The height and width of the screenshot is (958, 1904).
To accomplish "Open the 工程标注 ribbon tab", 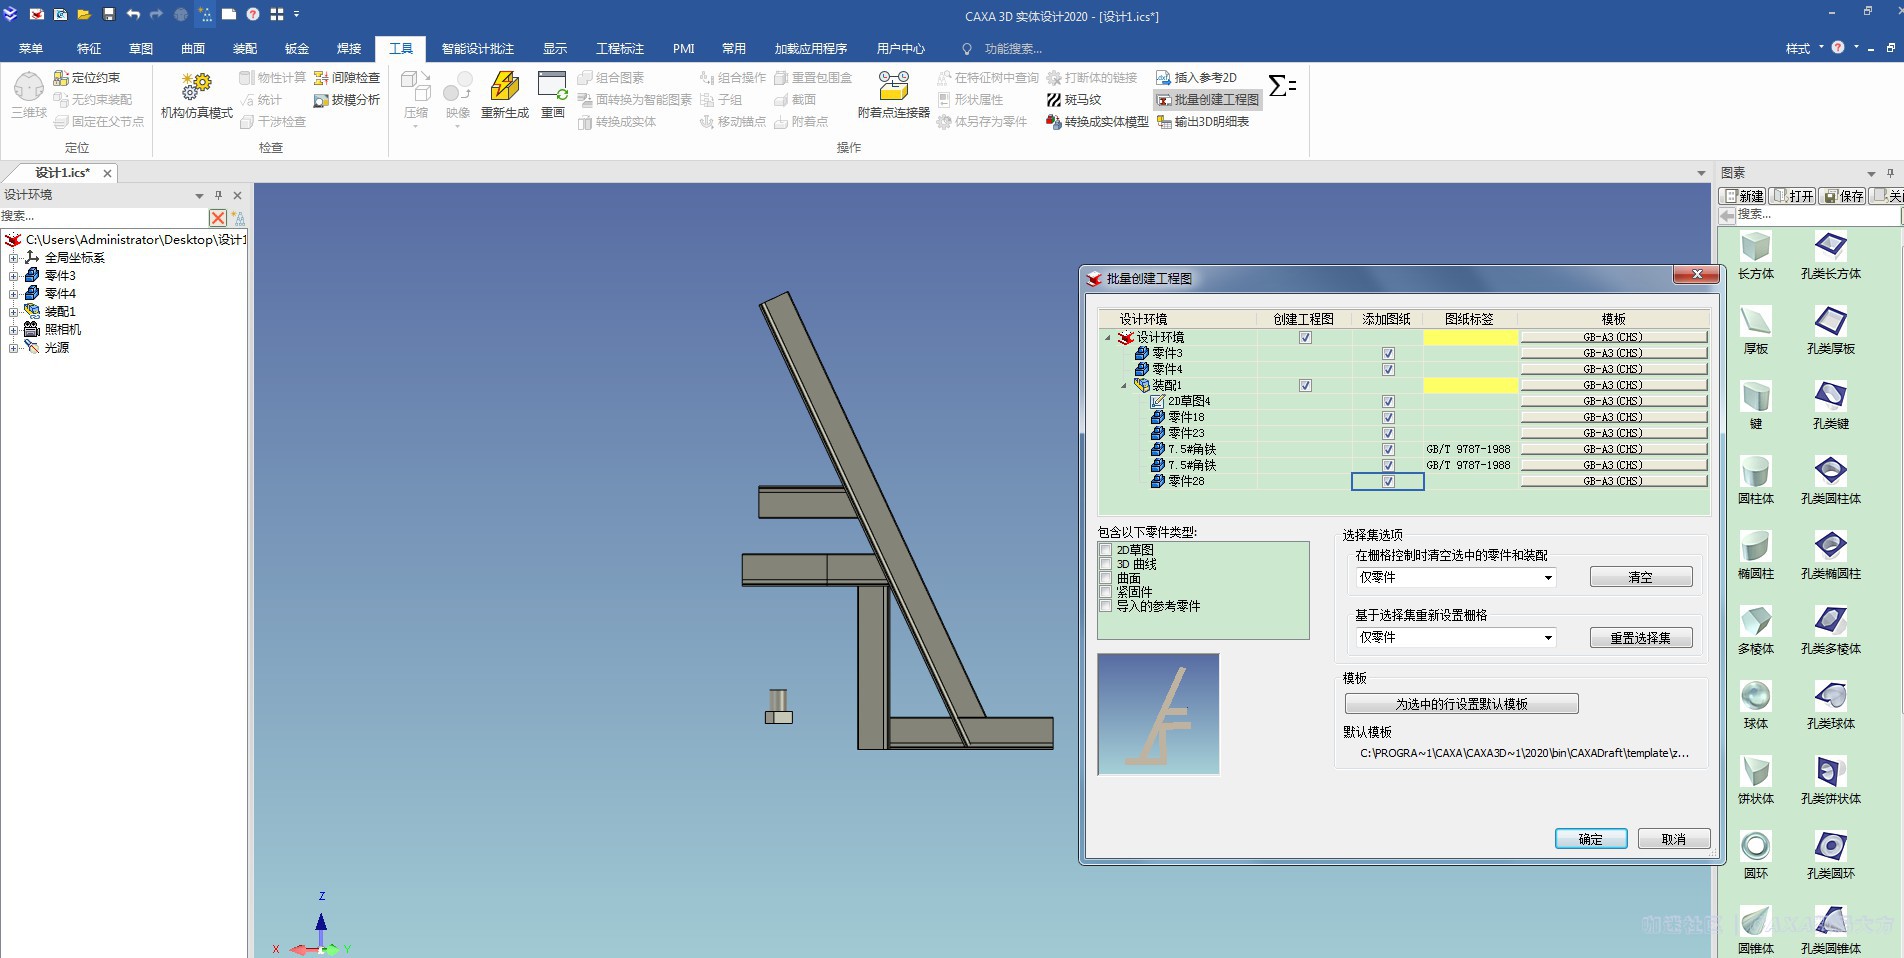I will 619,49.
